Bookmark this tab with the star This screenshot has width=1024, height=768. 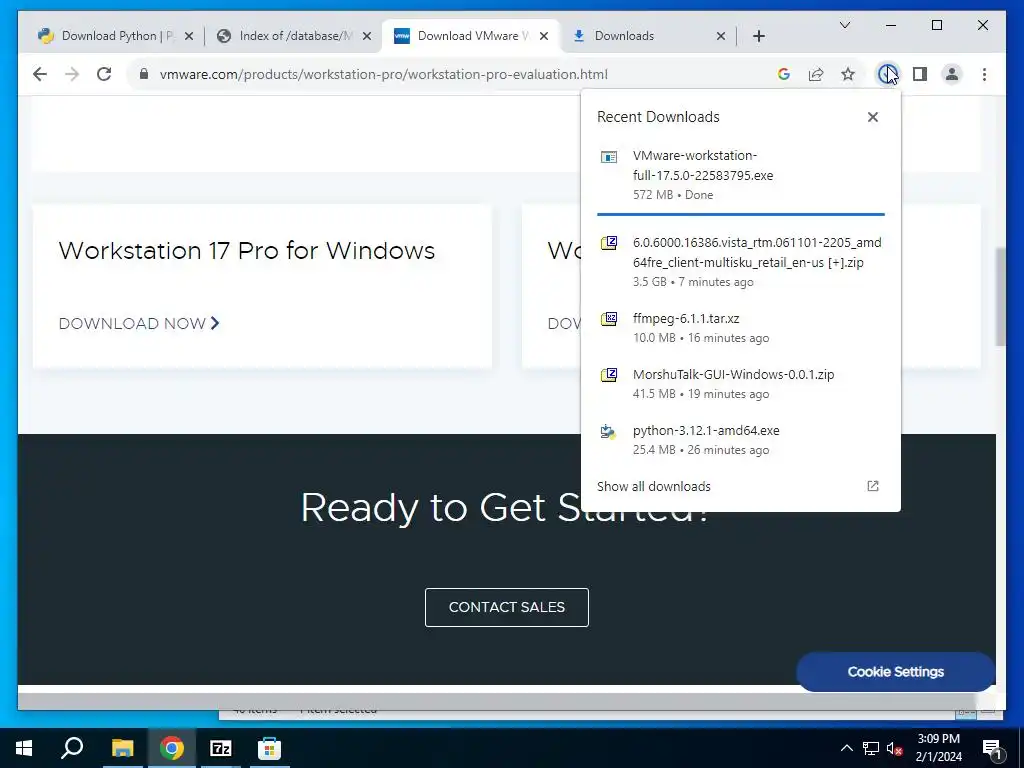coord(848,74)
